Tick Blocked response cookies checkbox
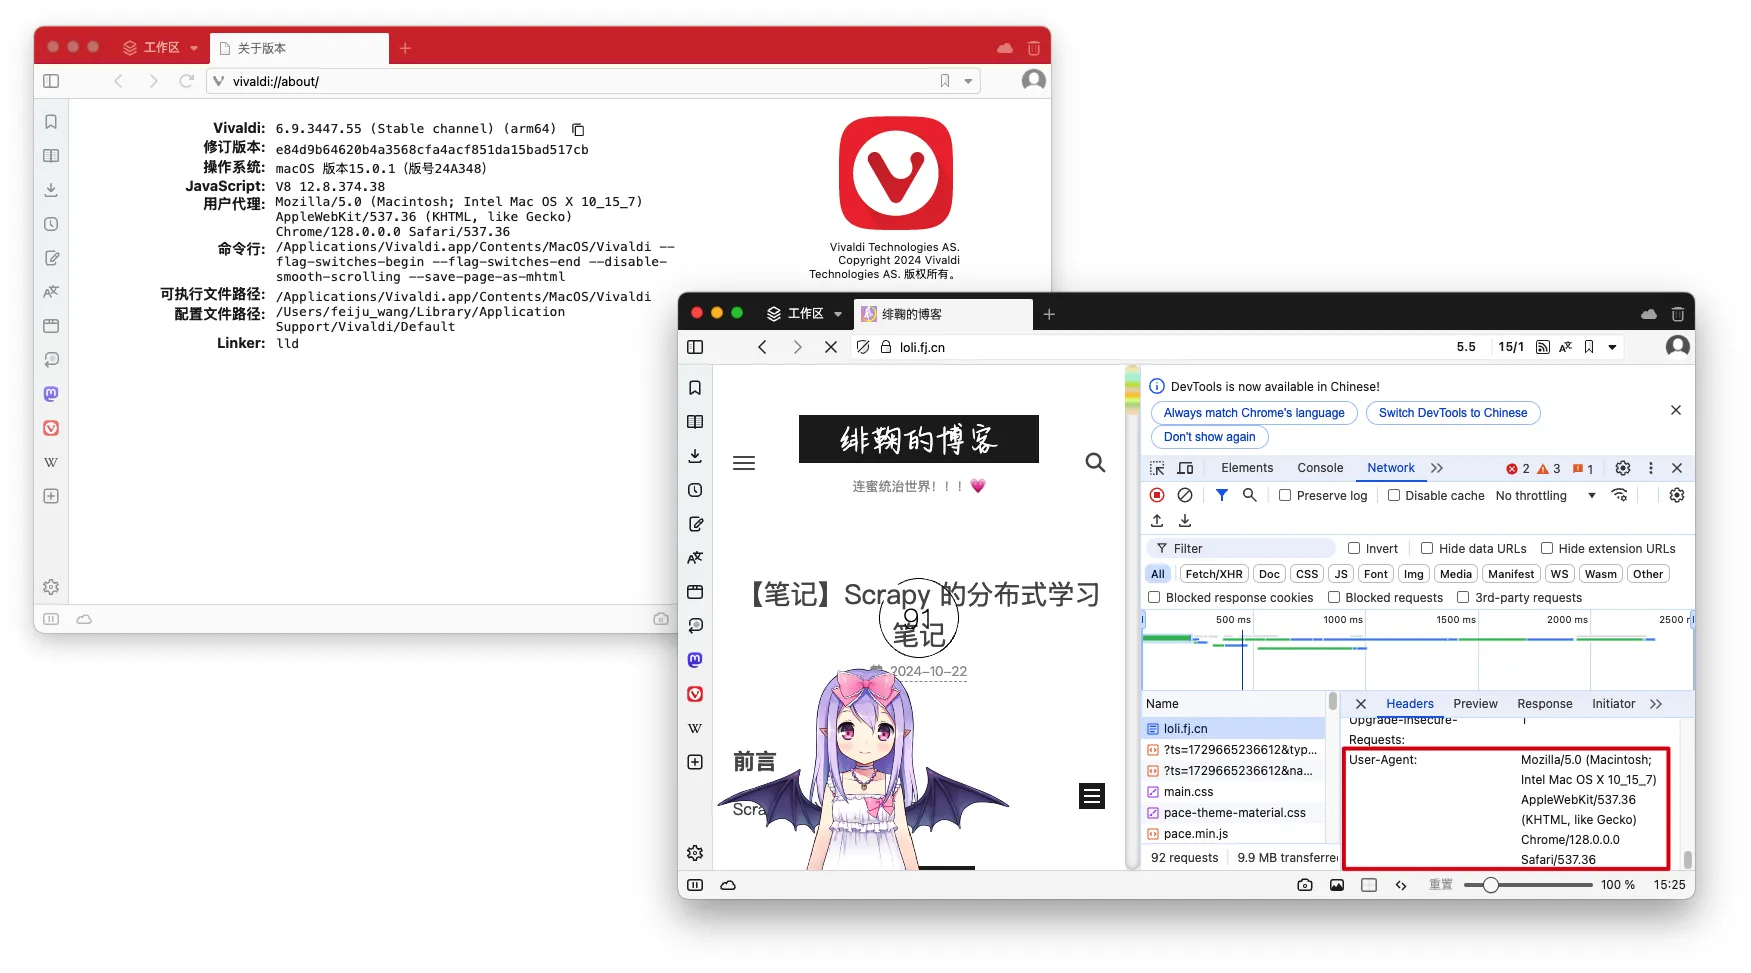The height and width of the screenshot is (973, 1751). point(1154,597)
